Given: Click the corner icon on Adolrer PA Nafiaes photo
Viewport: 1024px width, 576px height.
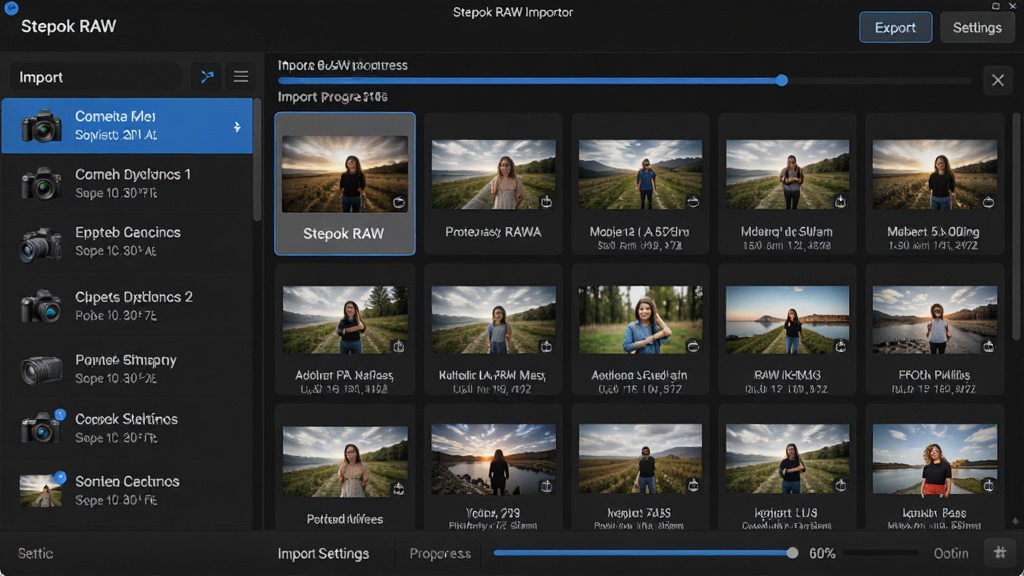Looking at the screenshot, I should 398,346.
